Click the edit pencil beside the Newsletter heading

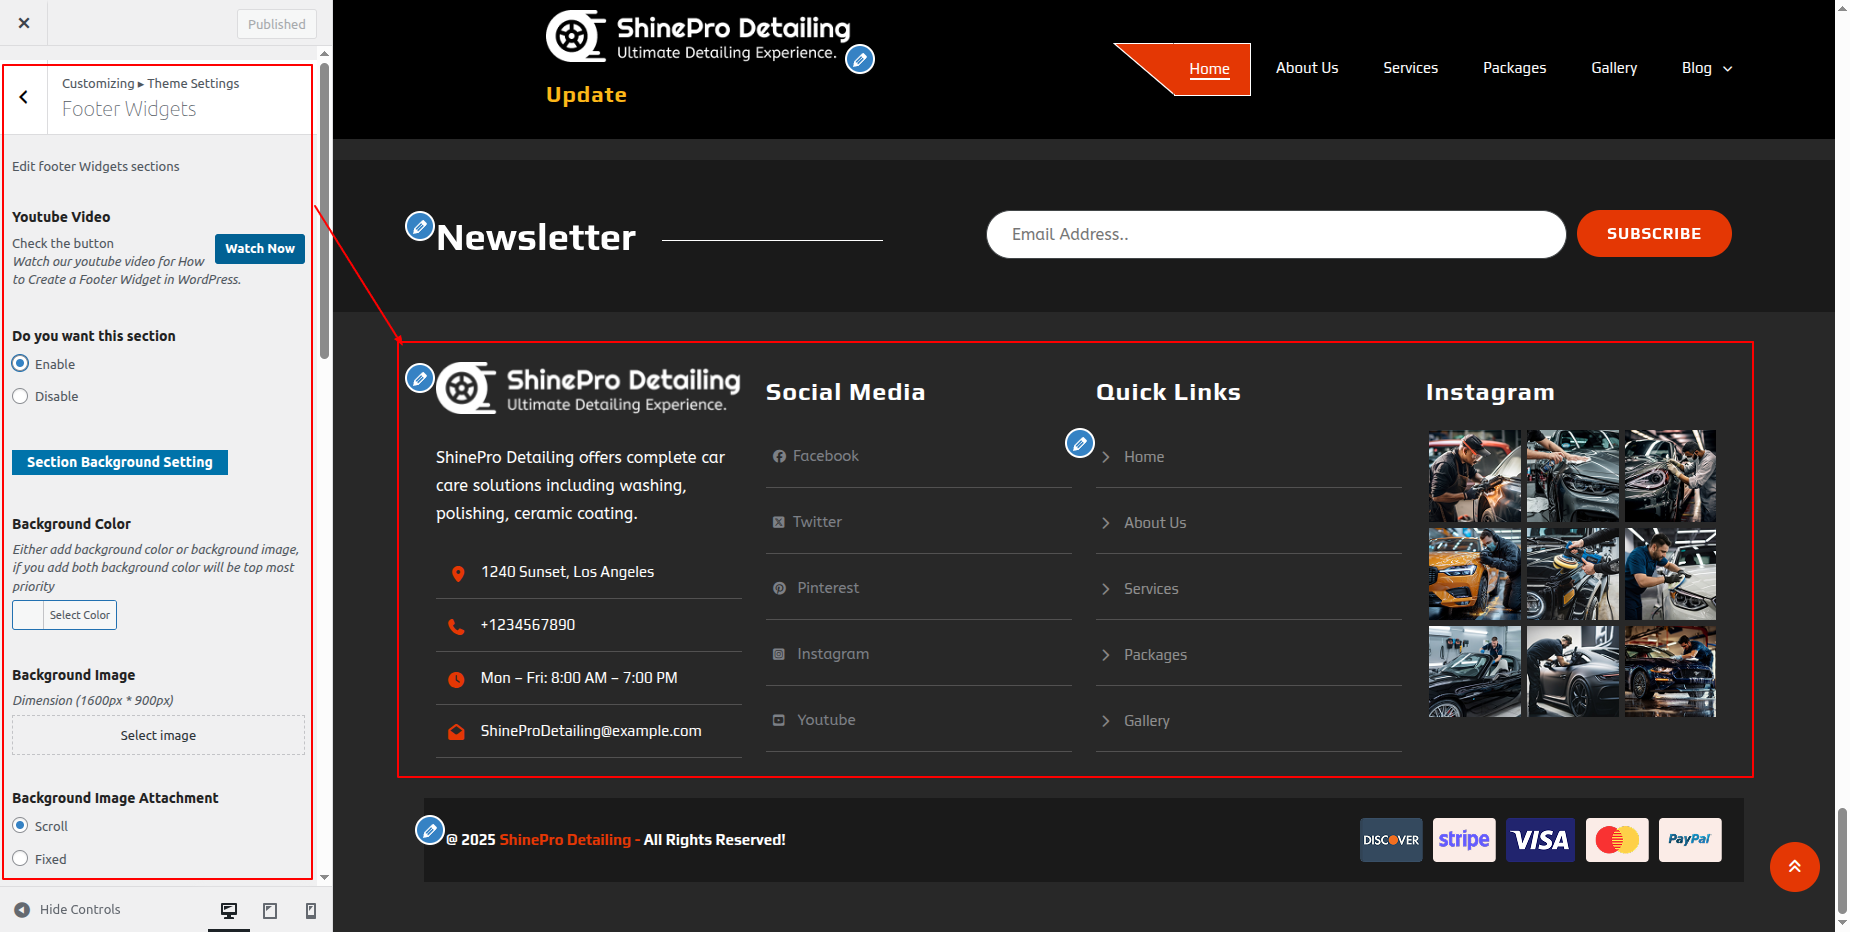pyautogui.click(x=419, y=226)
